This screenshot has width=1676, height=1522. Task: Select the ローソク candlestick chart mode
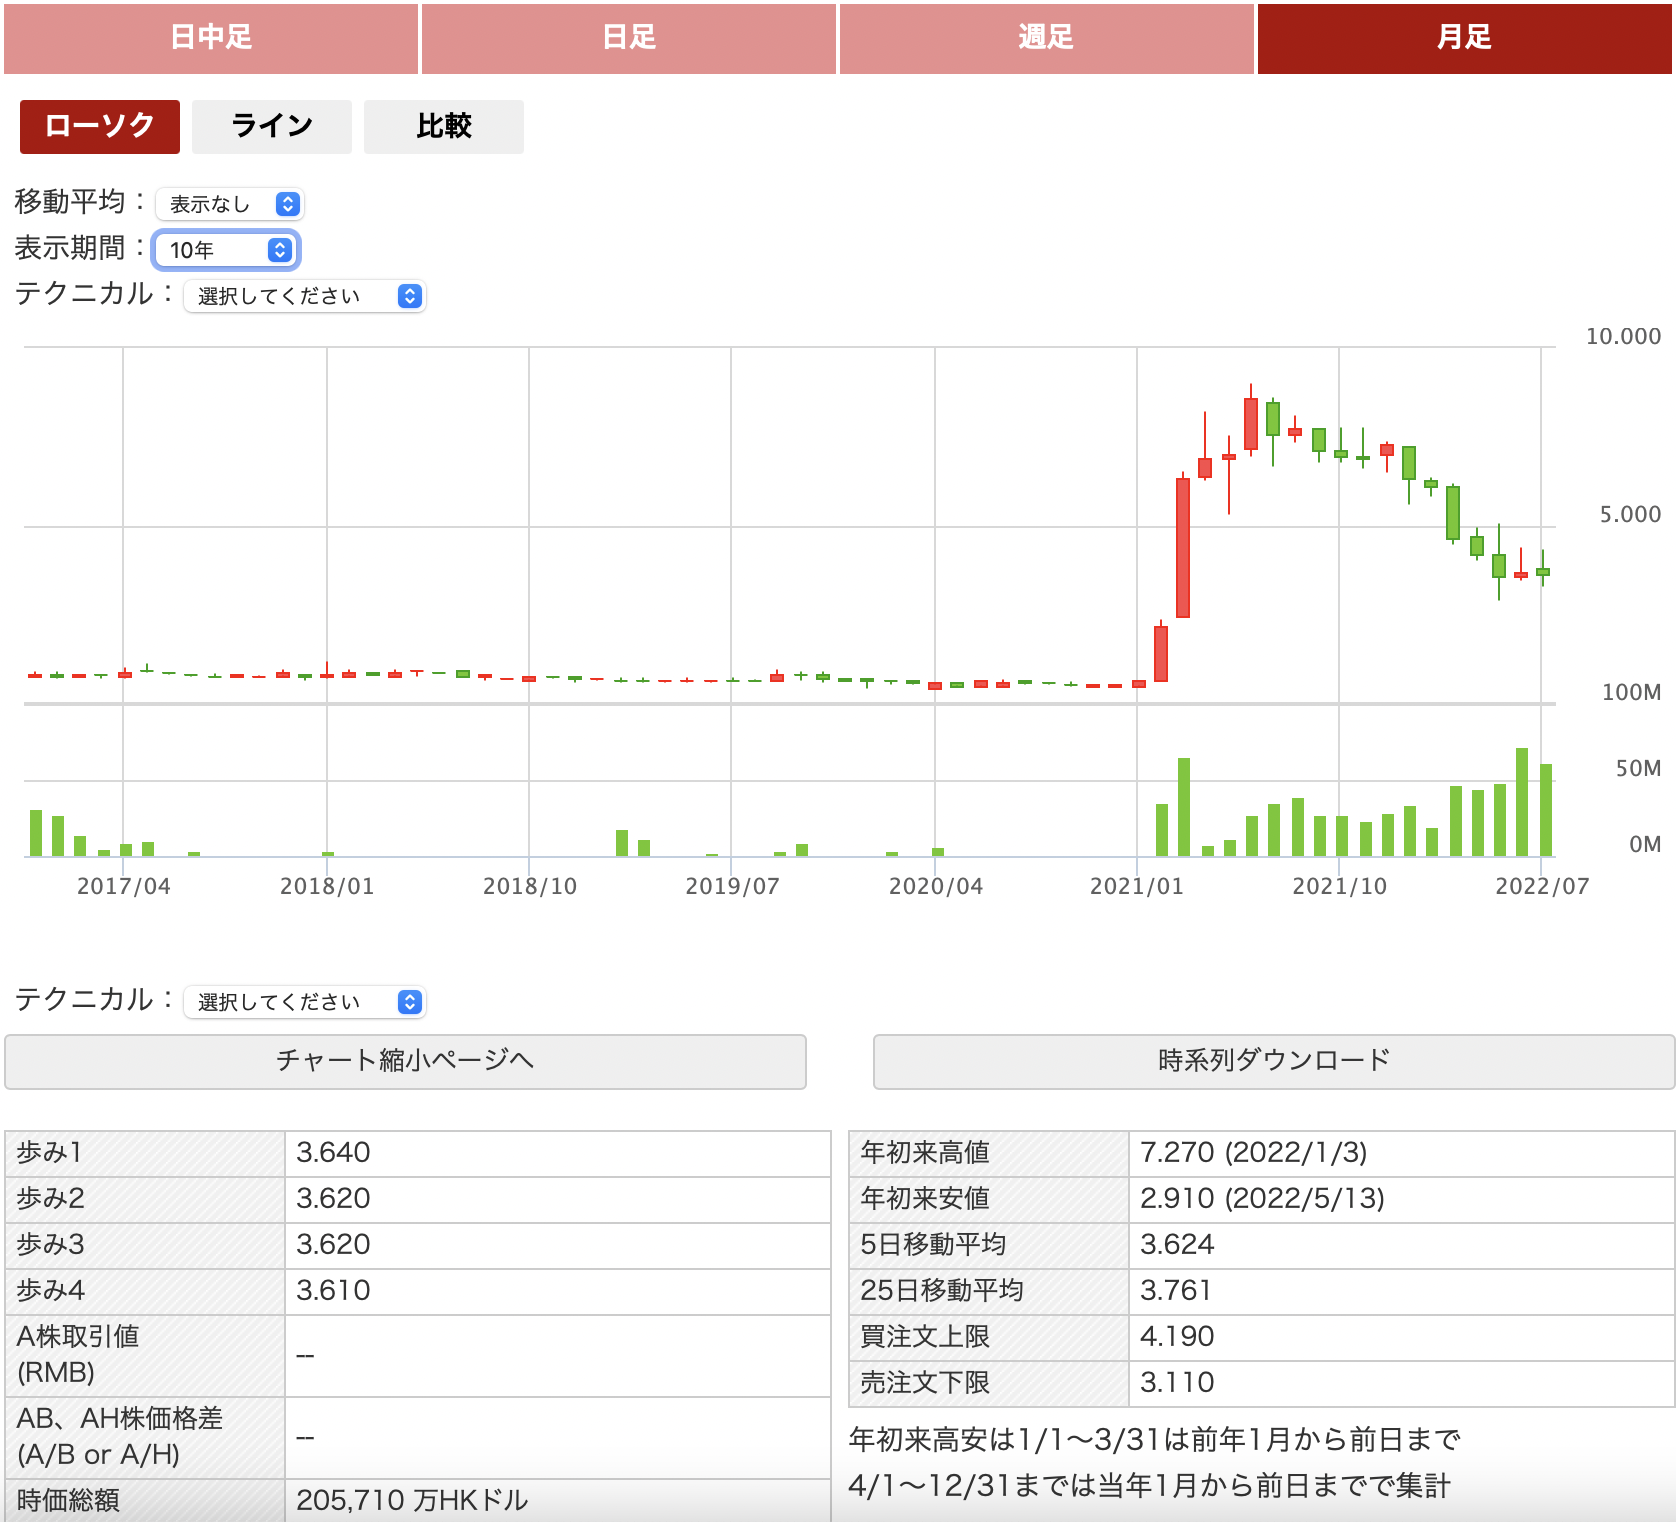pos(100,126)
